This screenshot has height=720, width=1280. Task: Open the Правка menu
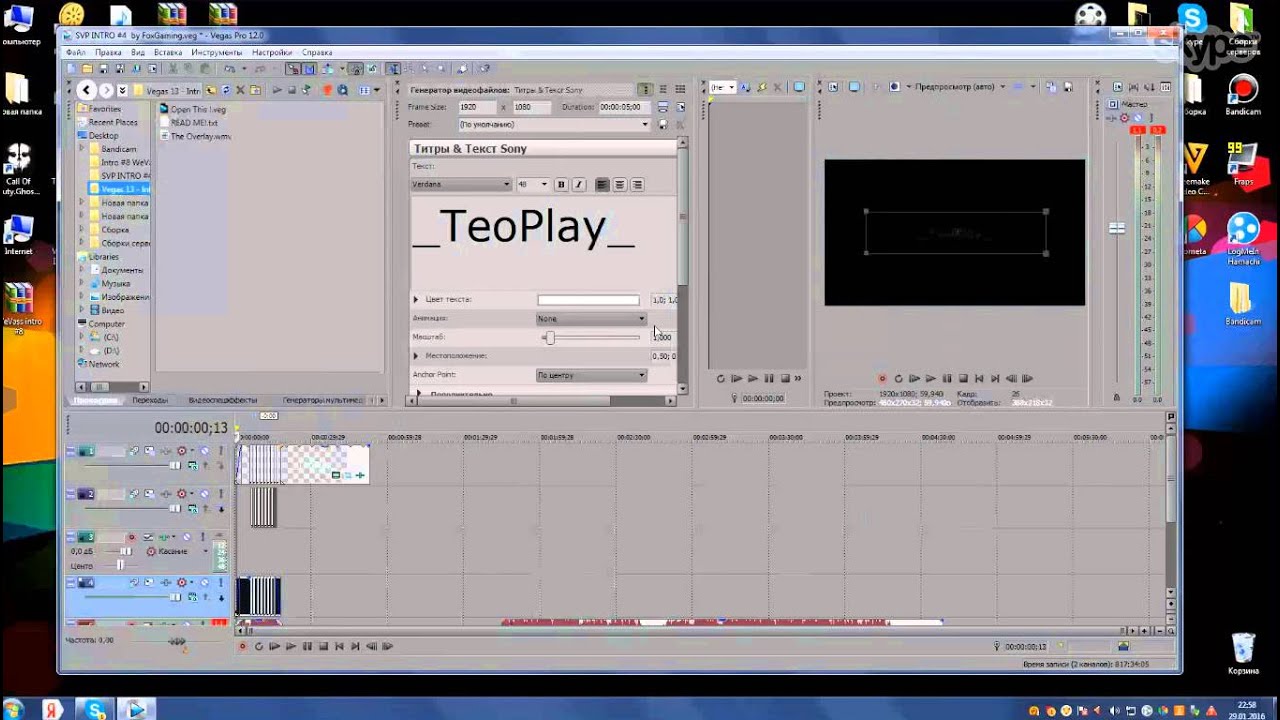(108, 52)
